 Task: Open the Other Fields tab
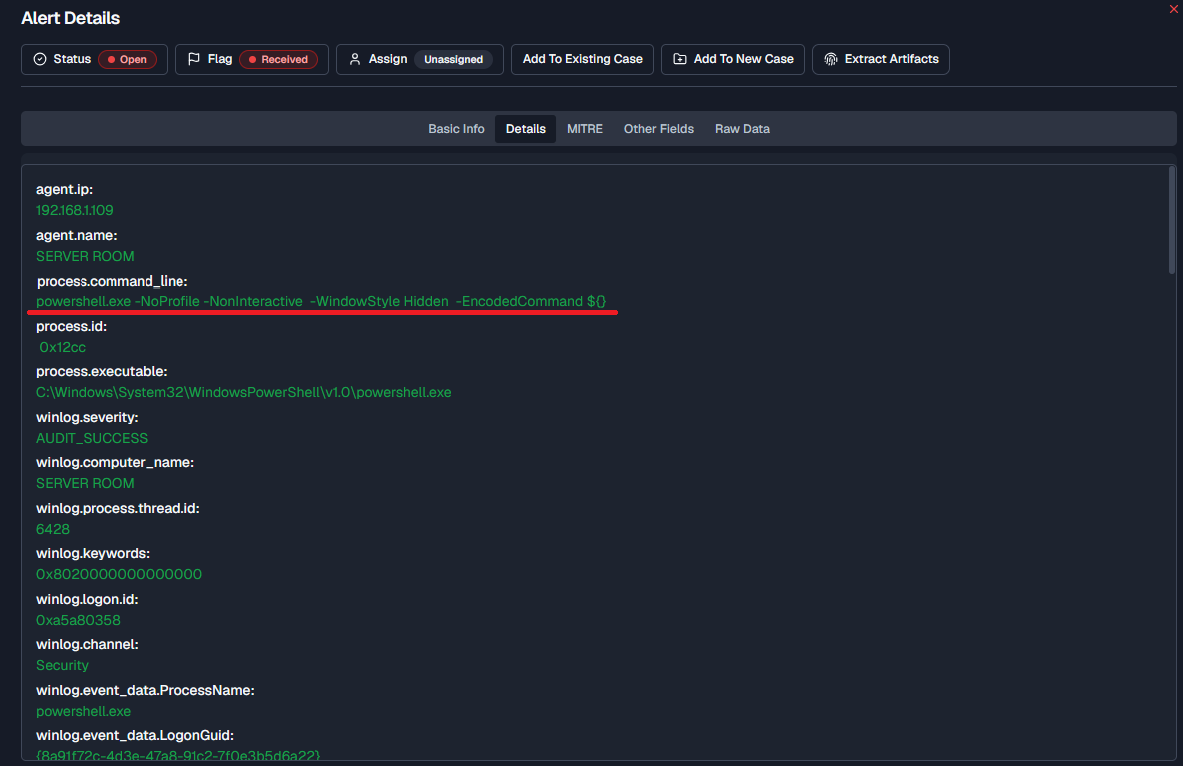(x=659, y=129)
